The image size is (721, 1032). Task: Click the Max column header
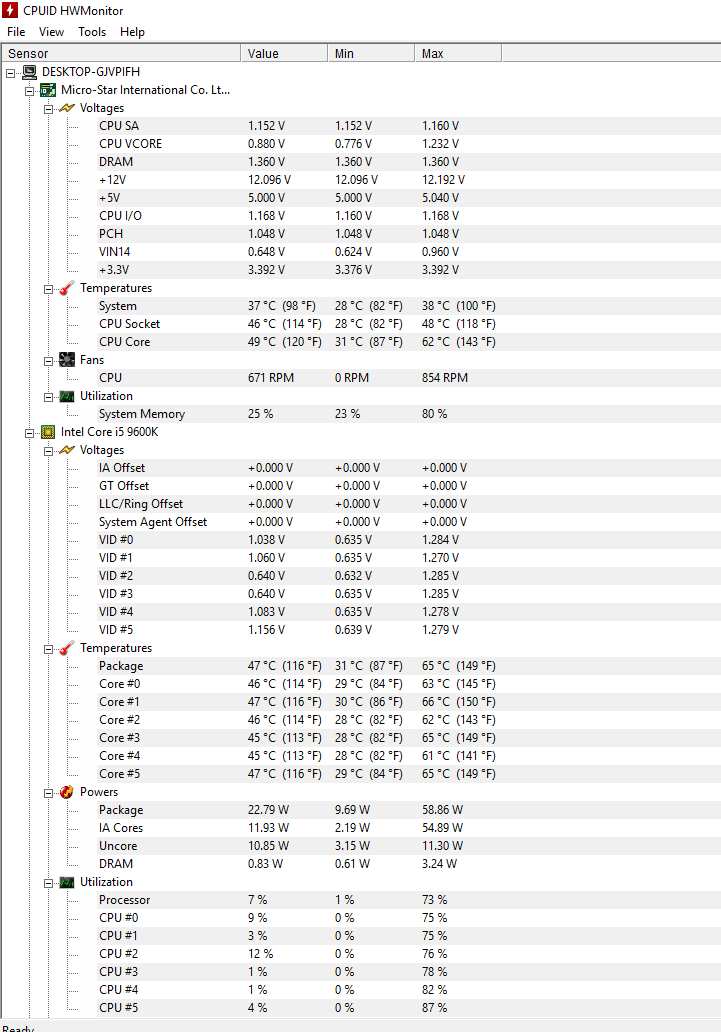pyautogui.click(x=458, y=53)
